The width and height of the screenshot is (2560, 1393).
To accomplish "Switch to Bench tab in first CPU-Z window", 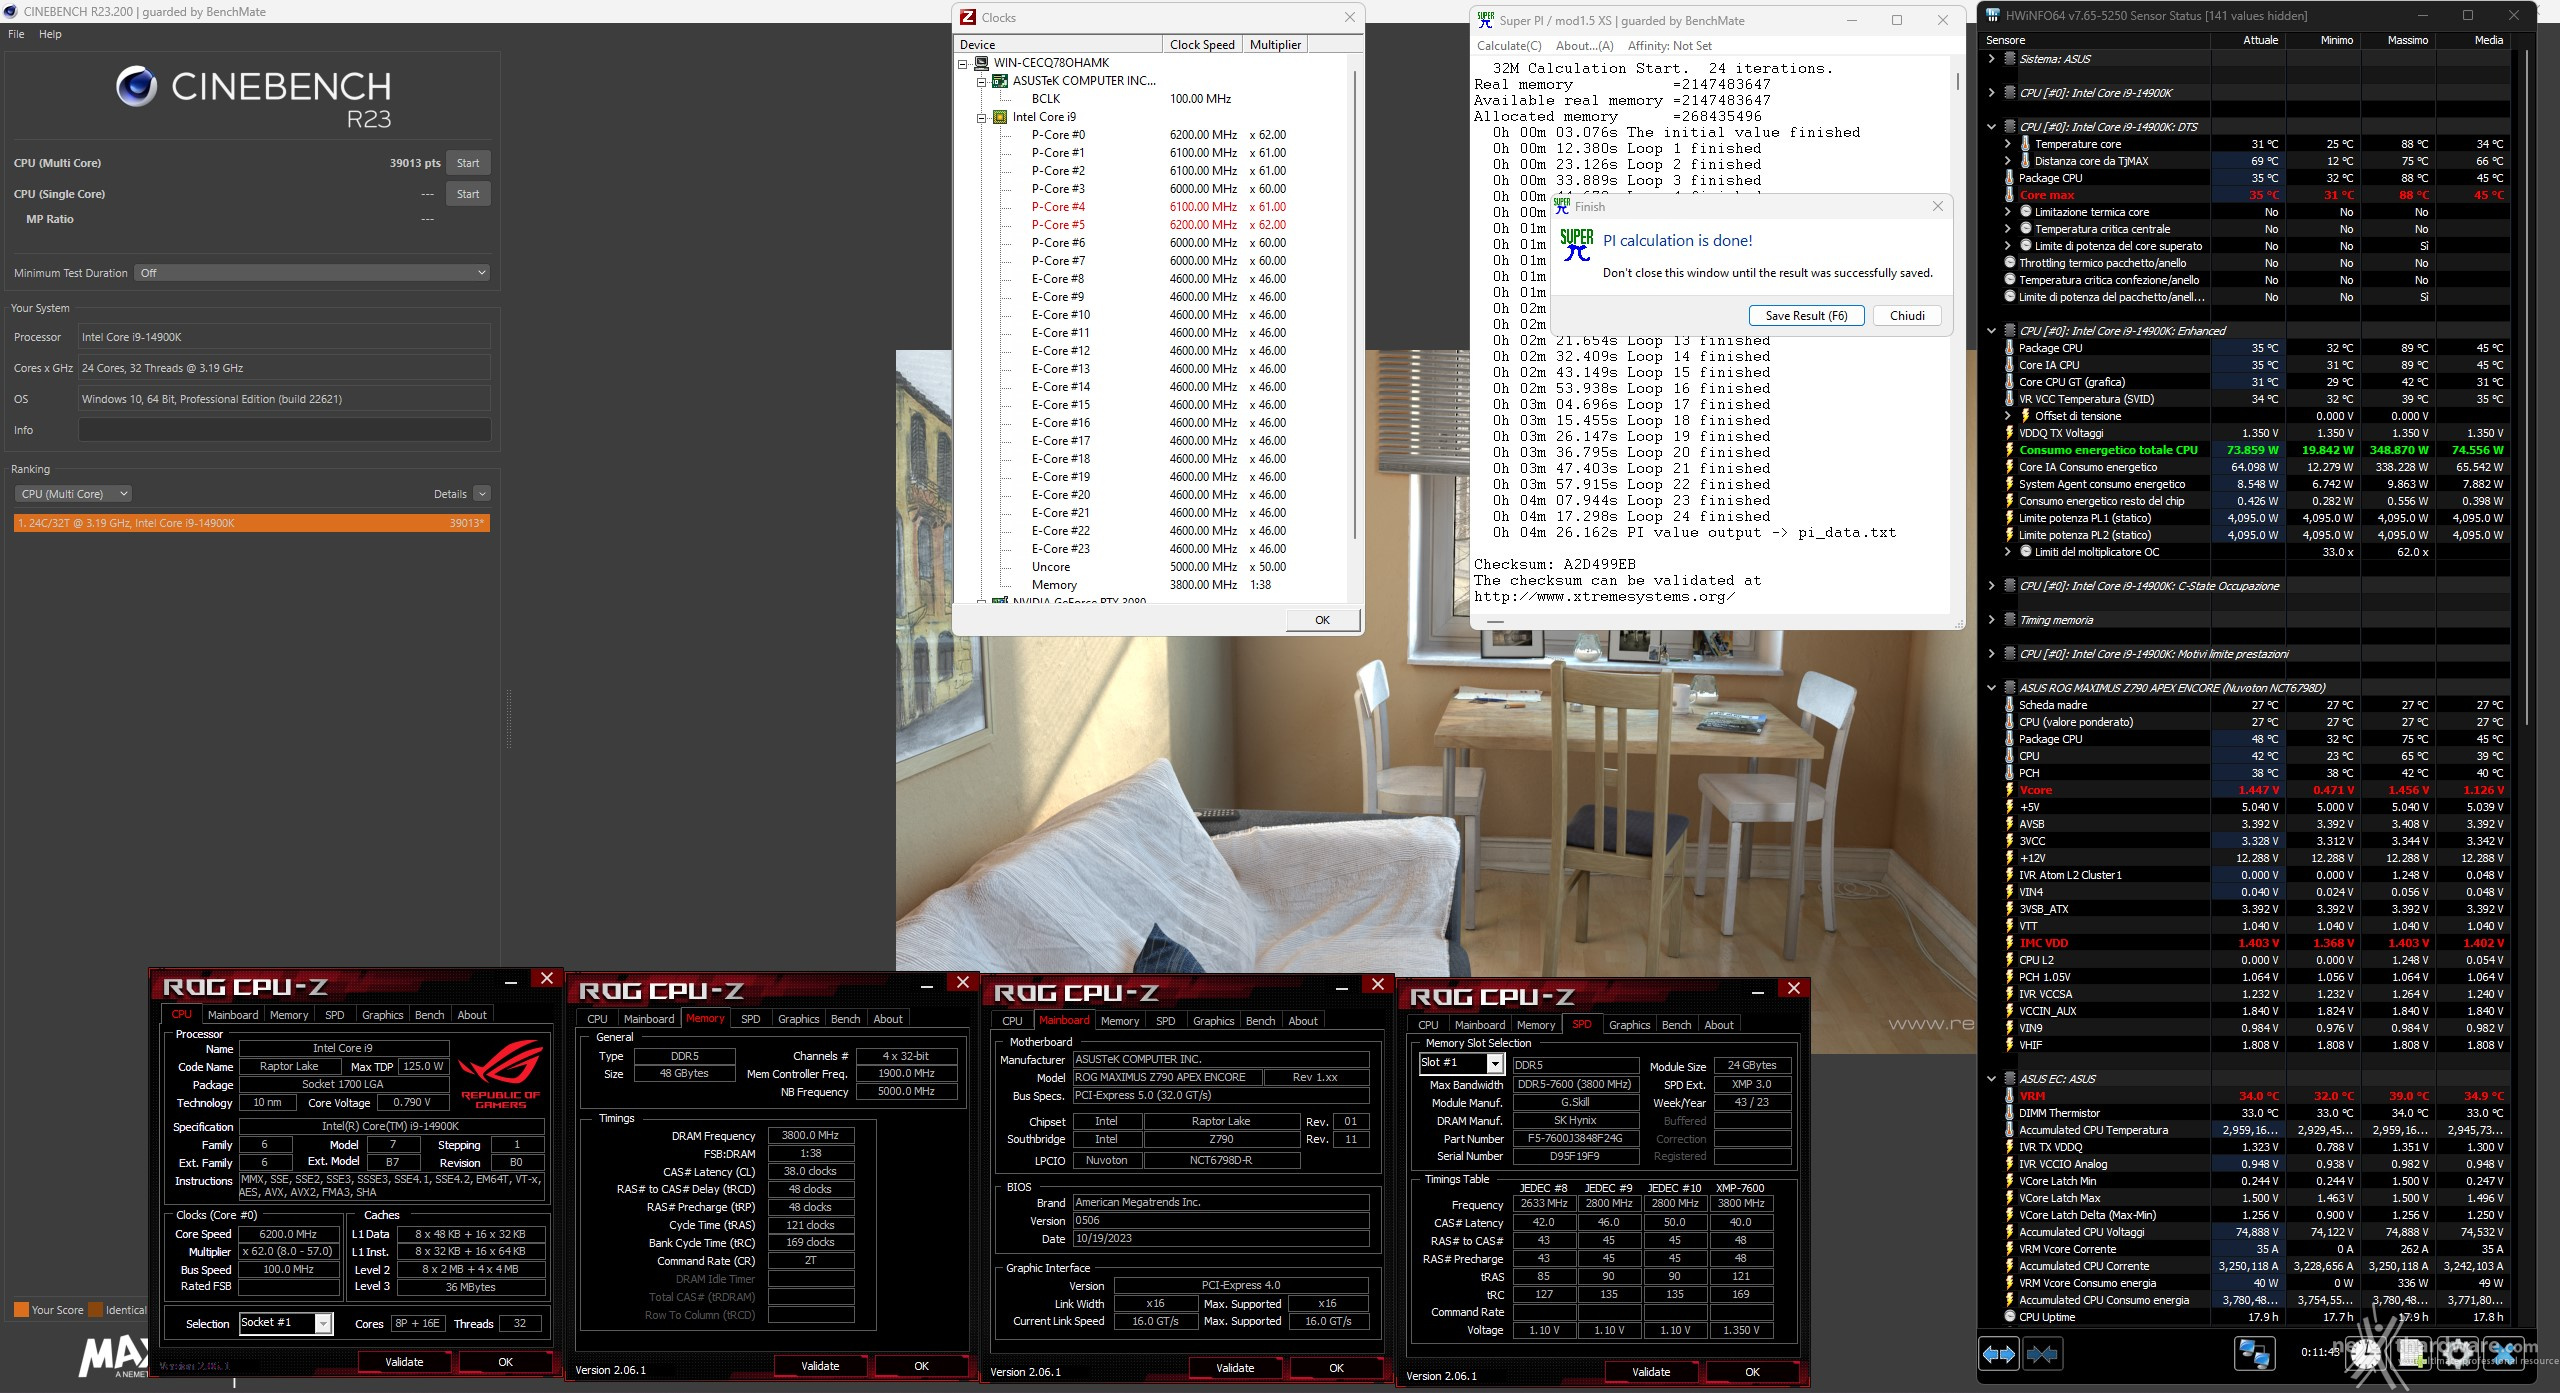I will pos(429,1015).
